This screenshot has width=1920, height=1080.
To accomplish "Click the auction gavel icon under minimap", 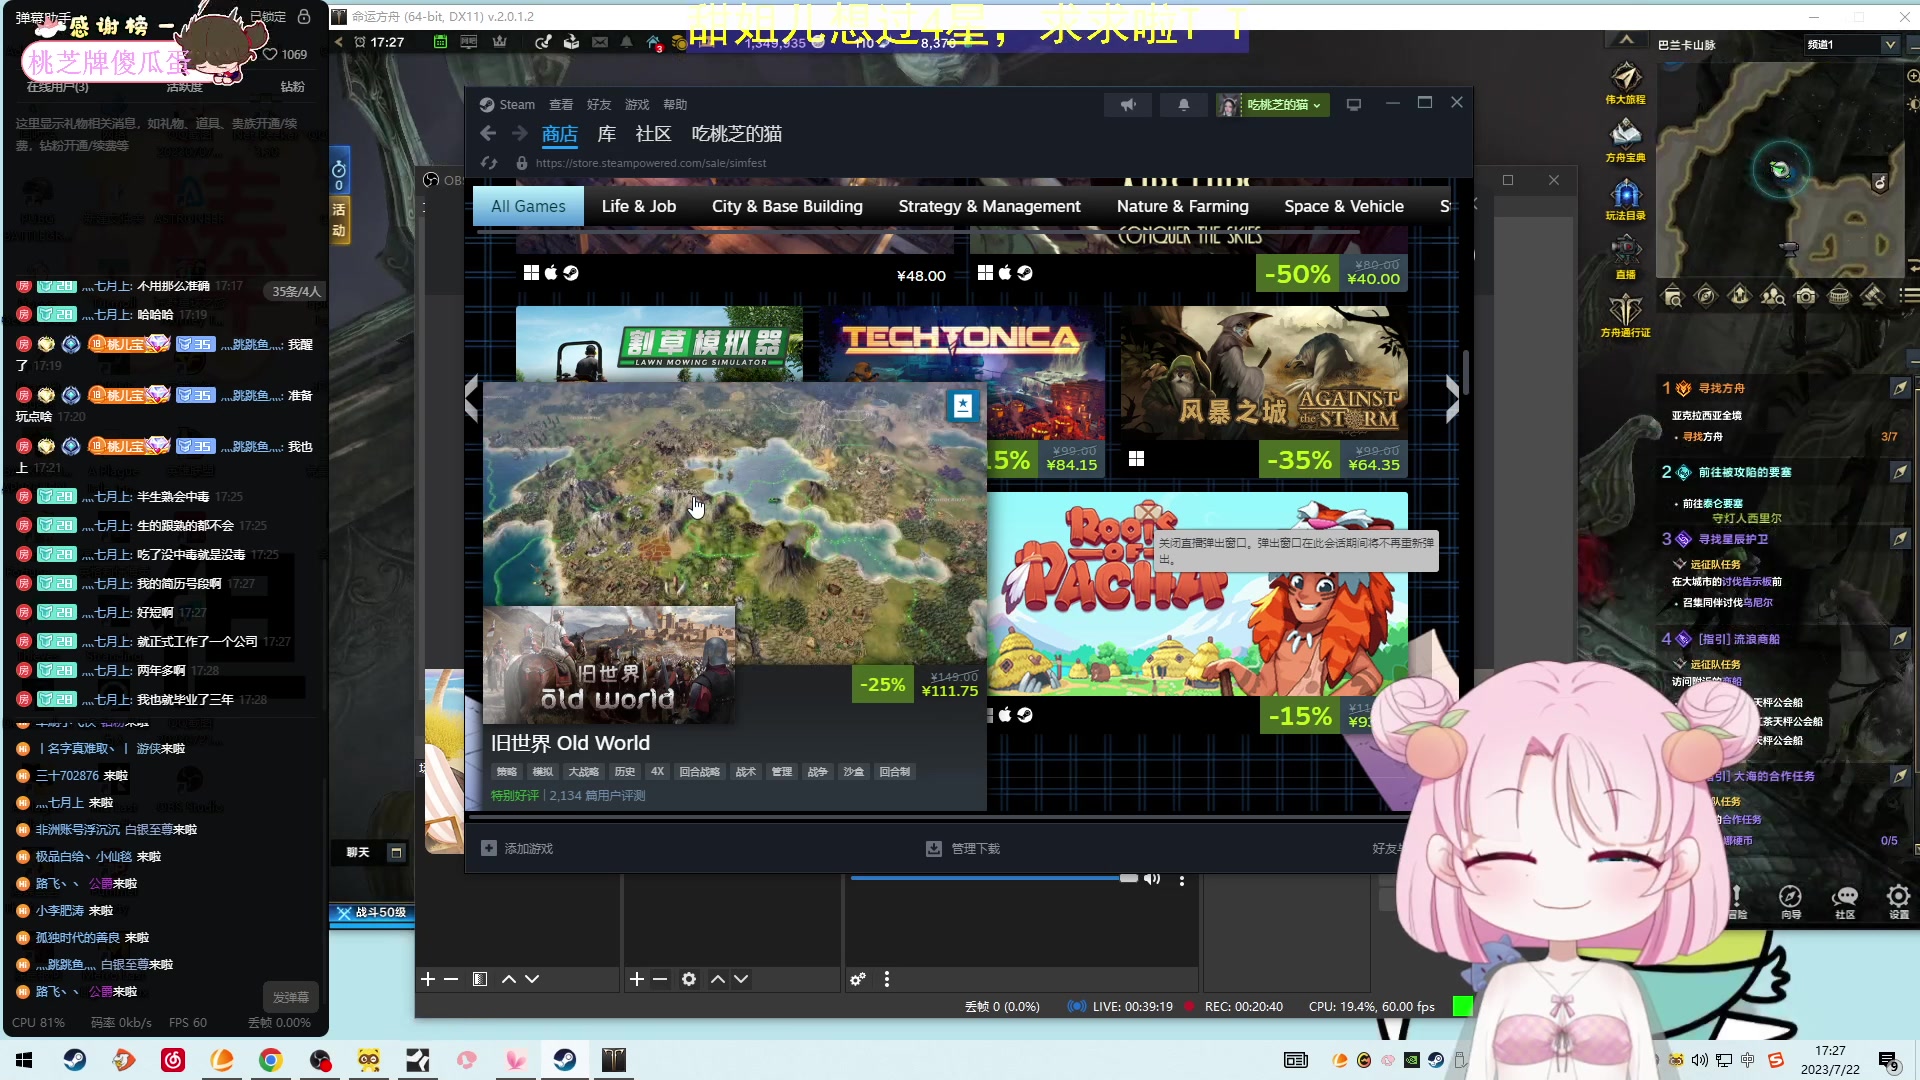I will pos(1872,296).
